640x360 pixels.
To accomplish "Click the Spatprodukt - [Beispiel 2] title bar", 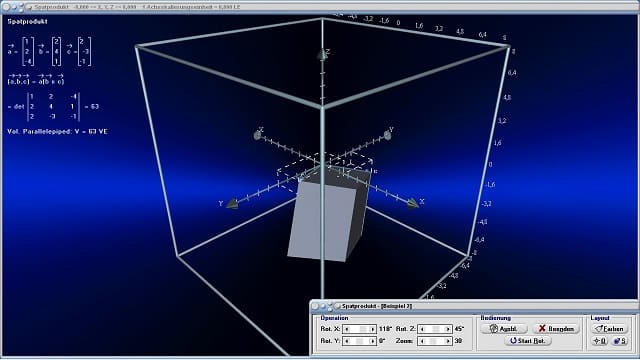I will (473, 306).
